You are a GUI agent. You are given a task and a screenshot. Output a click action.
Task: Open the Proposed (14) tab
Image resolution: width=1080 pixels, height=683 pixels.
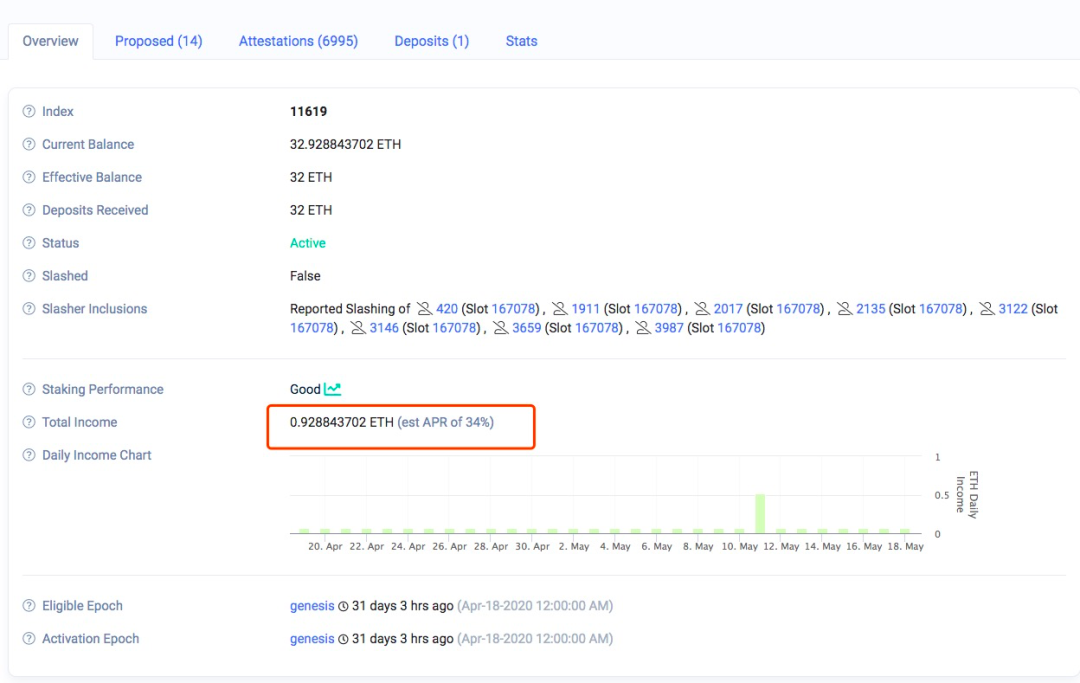coord(158,41)
